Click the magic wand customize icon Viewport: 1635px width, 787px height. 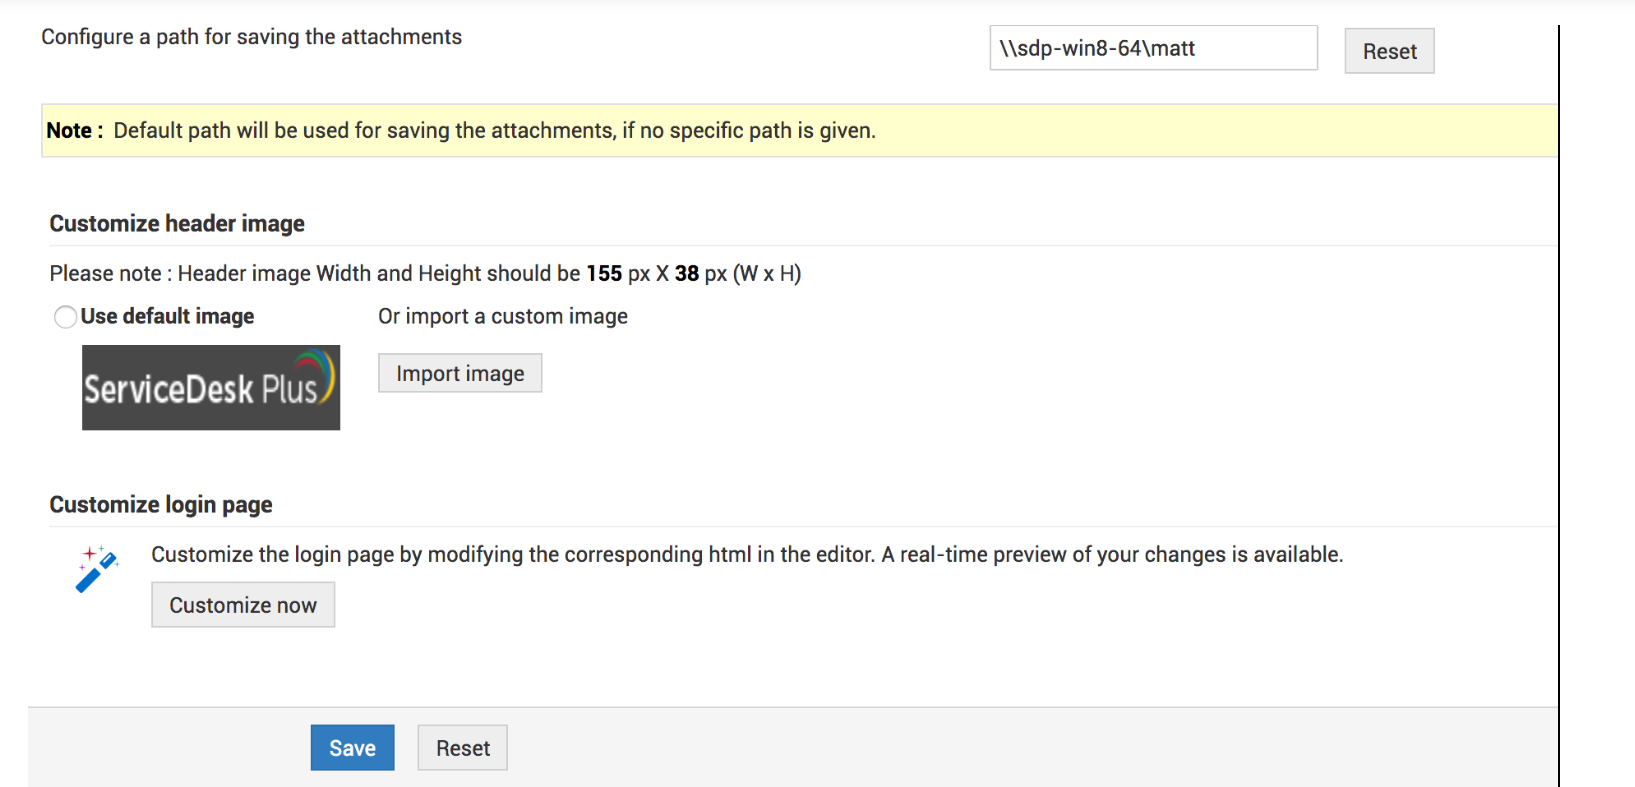tap(97, 569)
